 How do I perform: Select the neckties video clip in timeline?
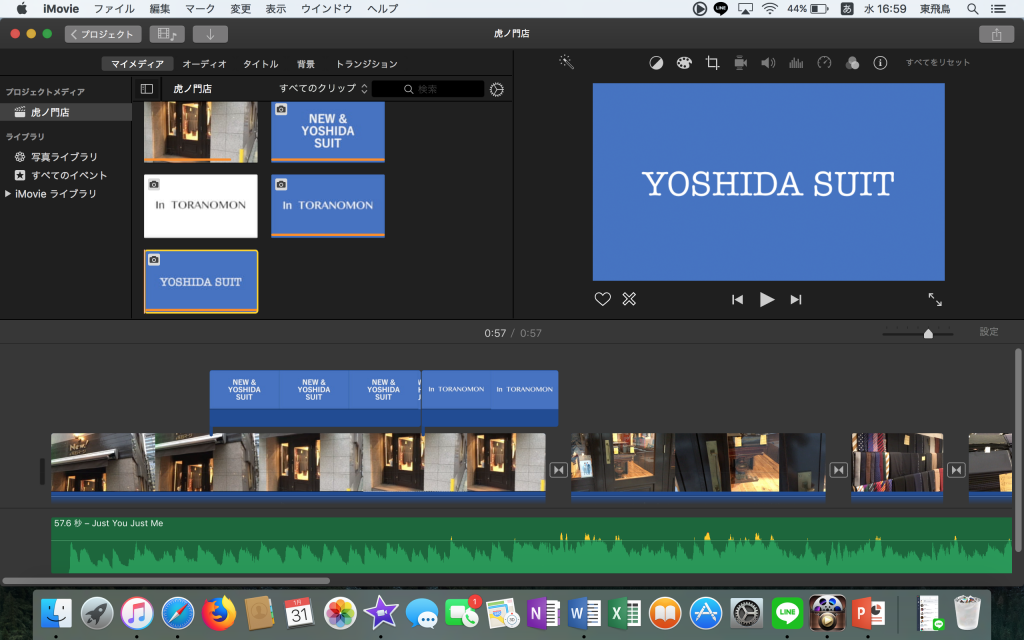tap(897, 465)
